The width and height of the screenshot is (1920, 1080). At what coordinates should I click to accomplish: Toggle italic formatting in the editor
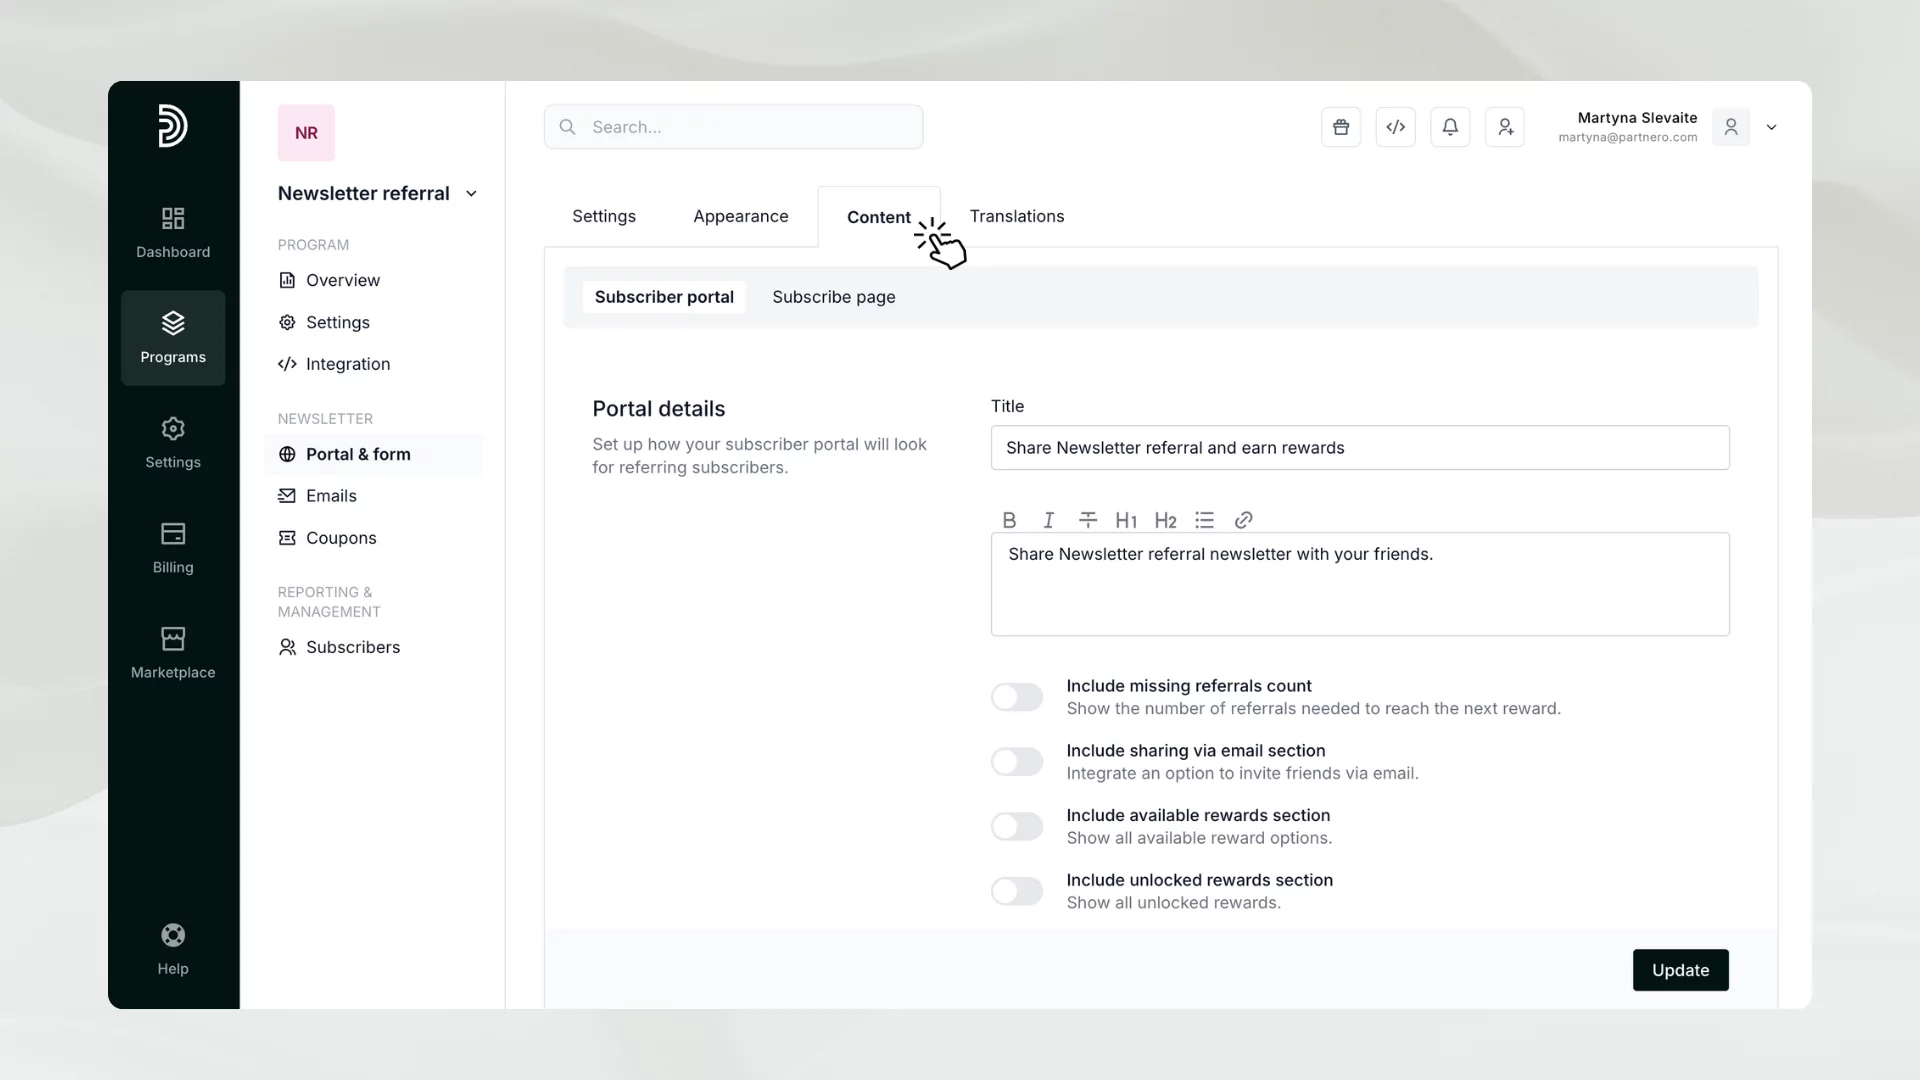[1048, 520]
